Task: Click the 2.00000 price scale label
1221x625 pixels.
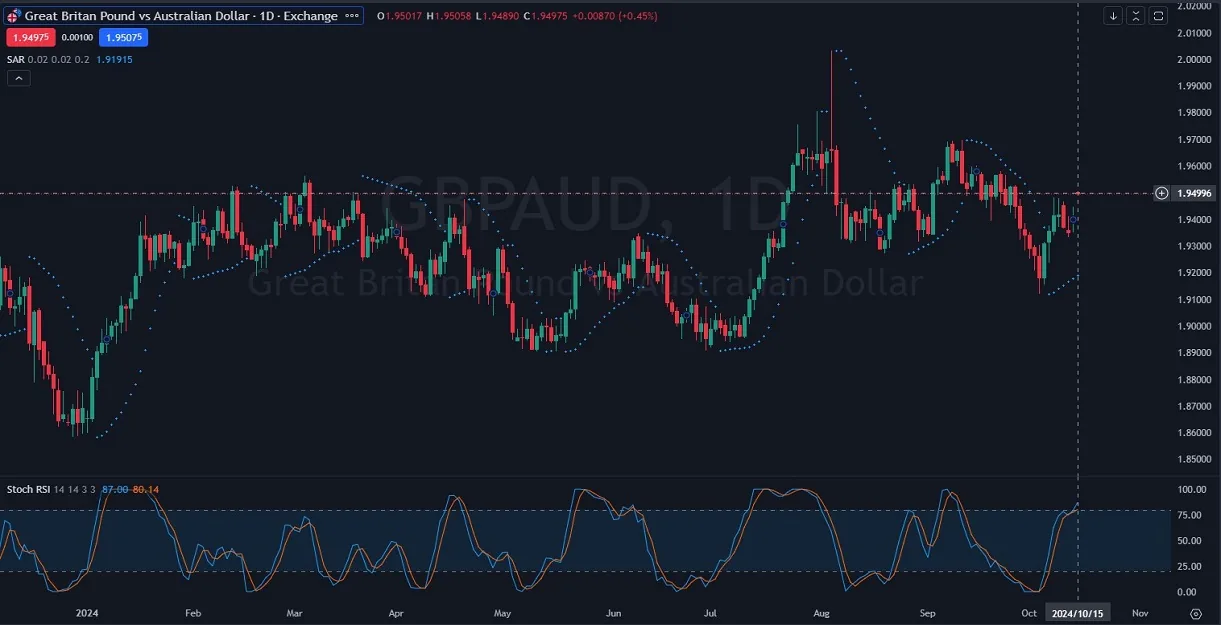Action: [x=1195, y=59]
